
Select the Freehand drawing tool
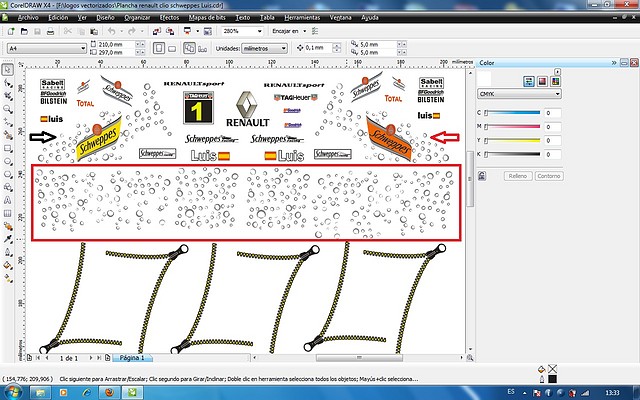(x=7, y=122)
